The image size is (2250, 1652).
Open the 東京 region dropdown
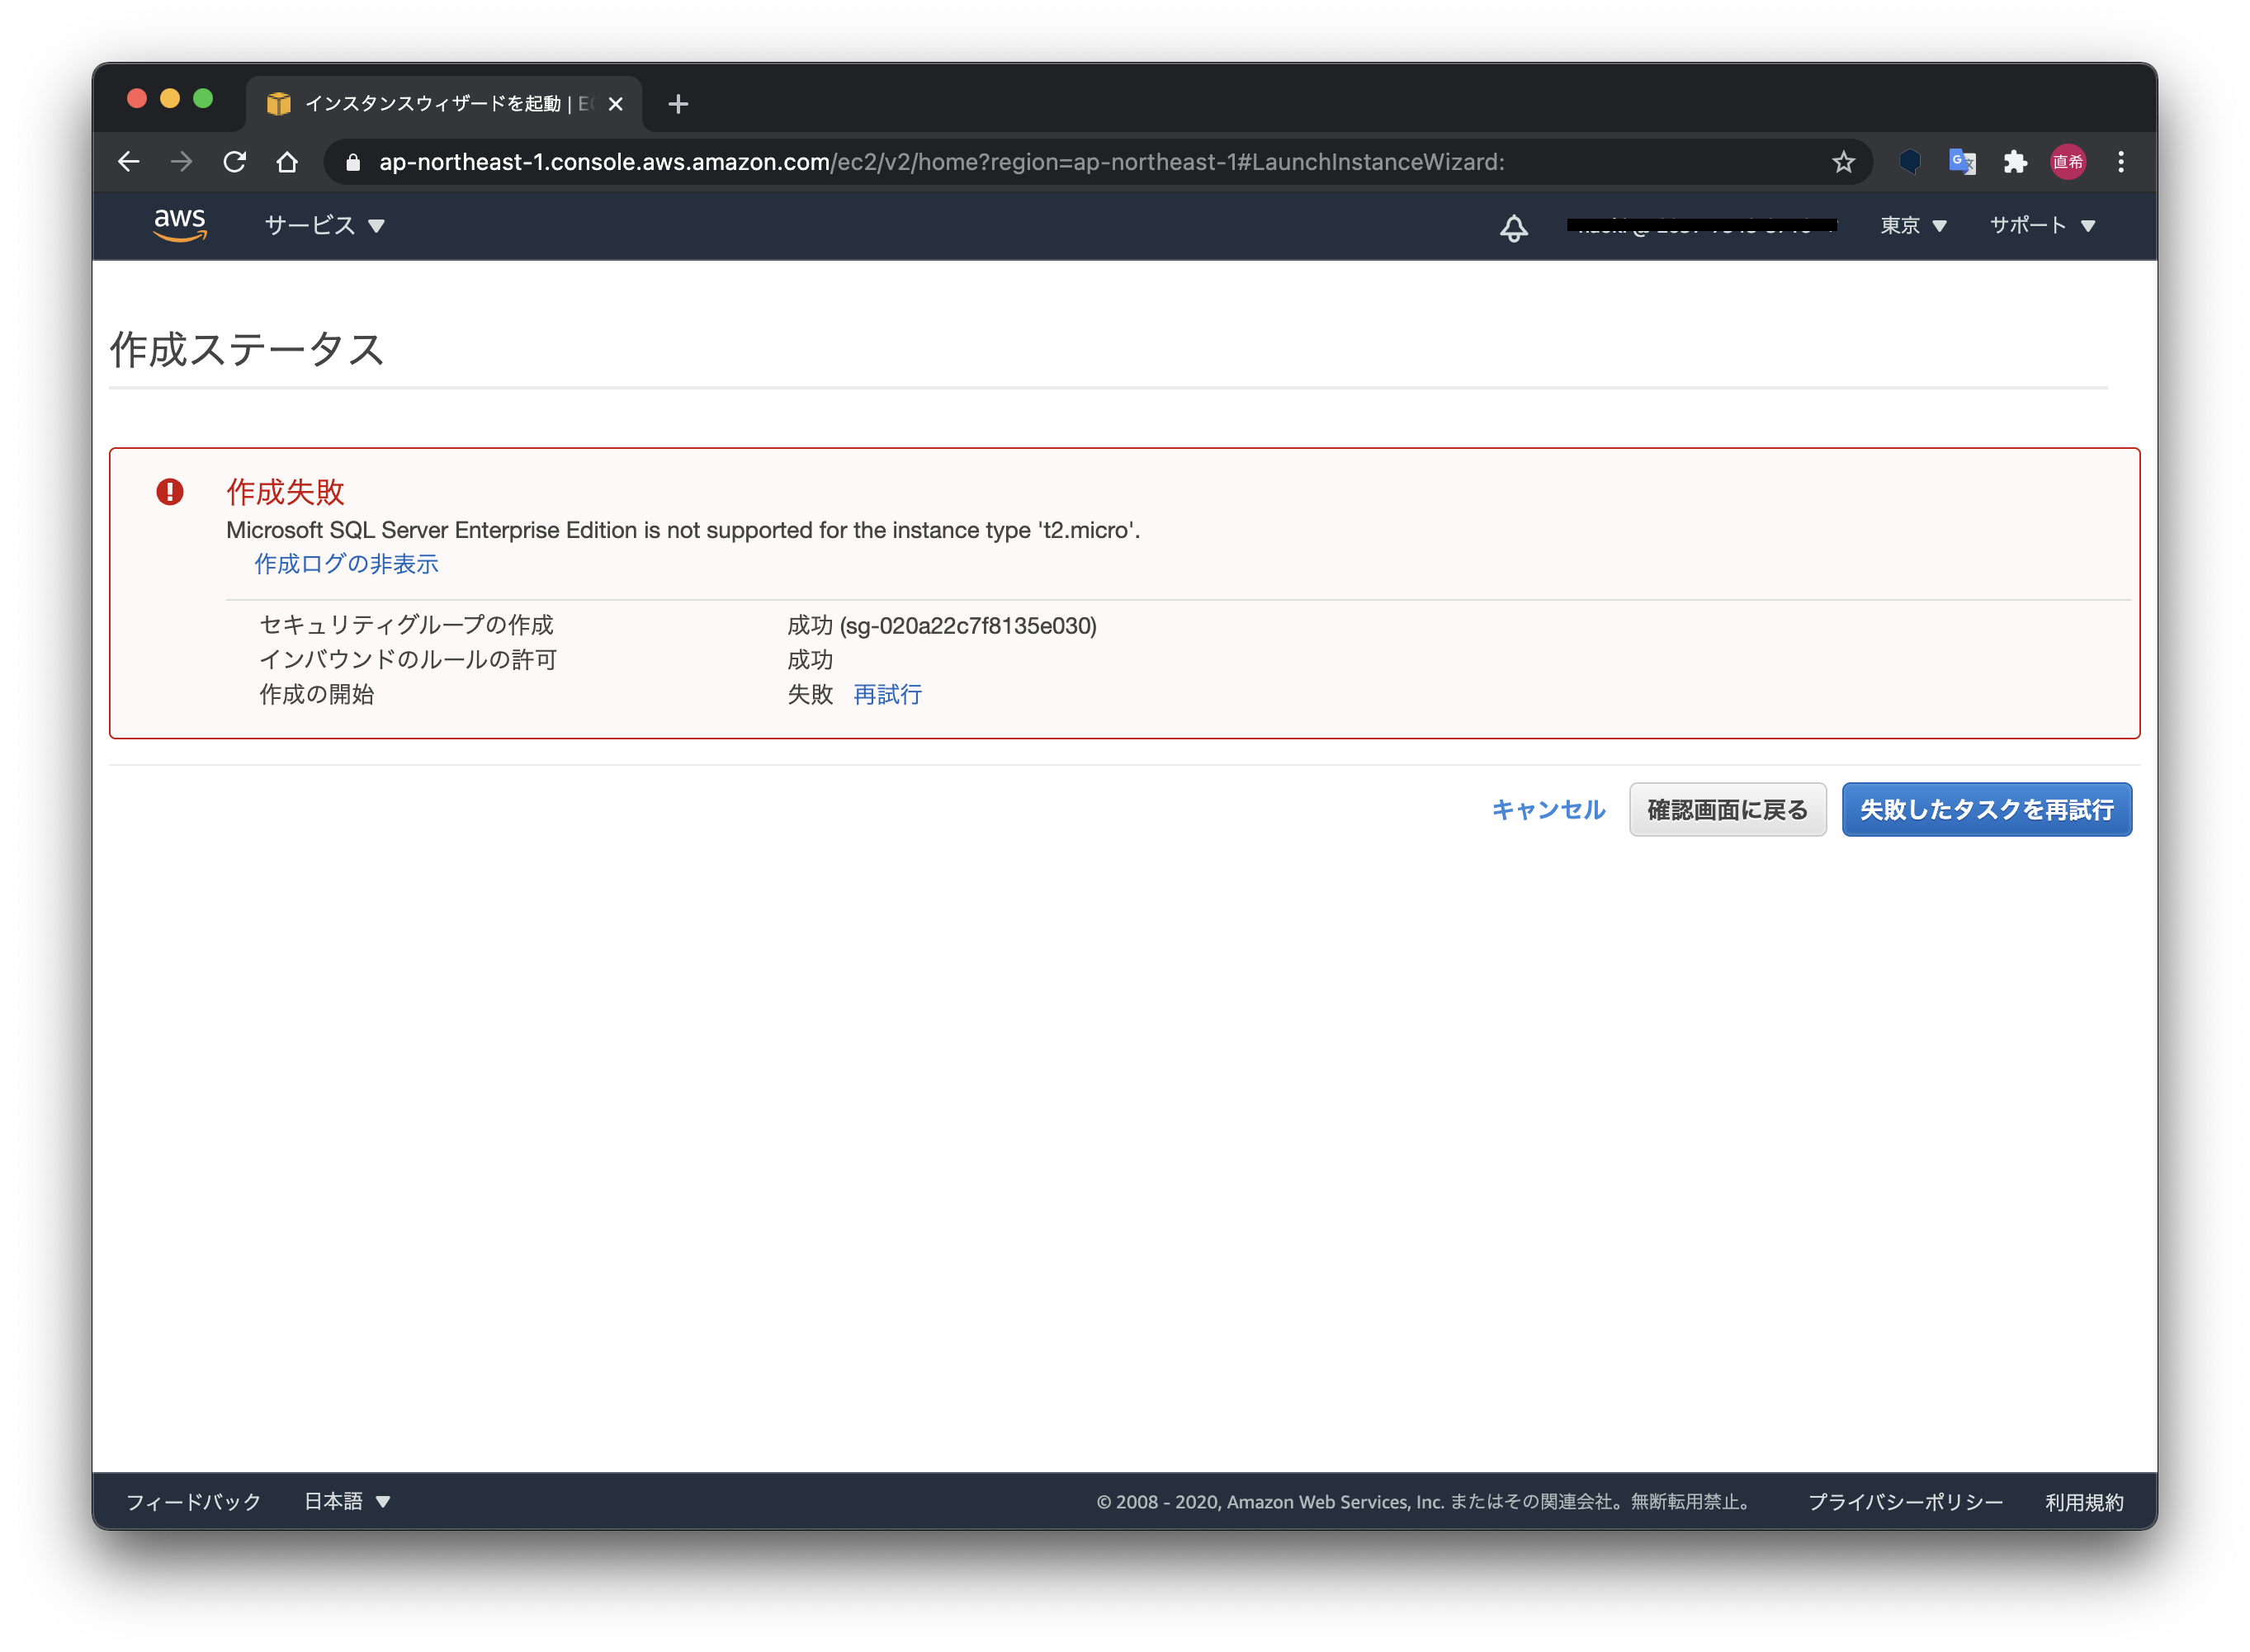[1912, 226]
